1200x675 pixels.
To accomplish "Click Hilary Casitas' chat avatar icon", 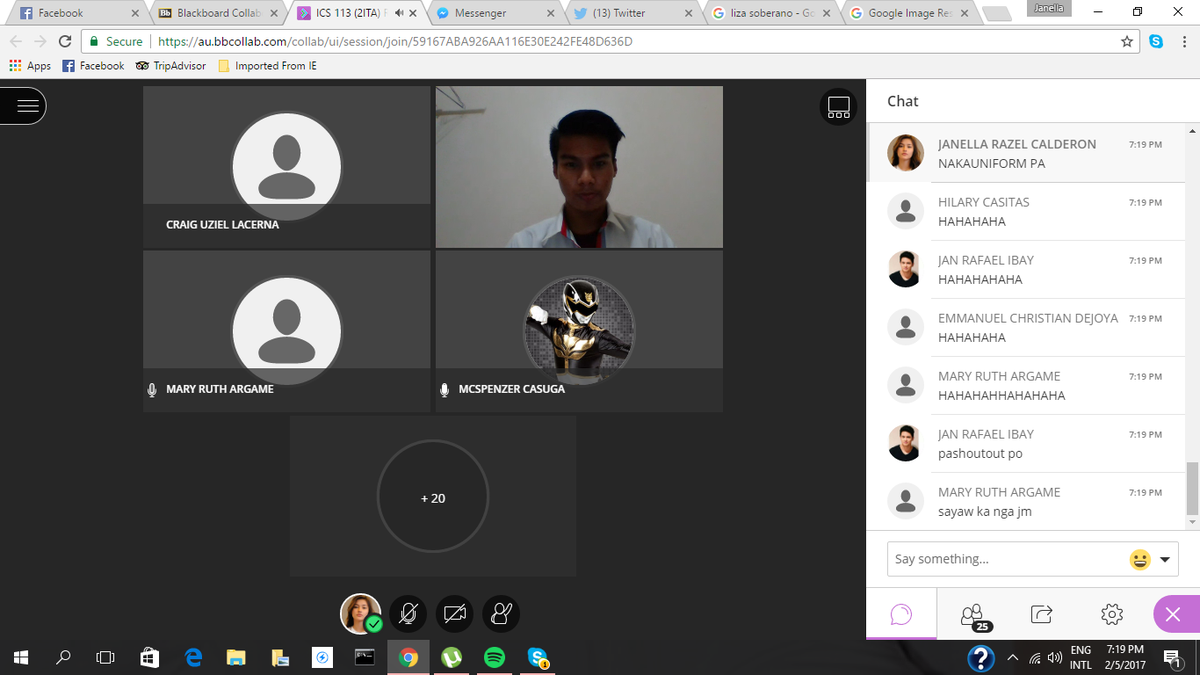I will tap(906, 211).
